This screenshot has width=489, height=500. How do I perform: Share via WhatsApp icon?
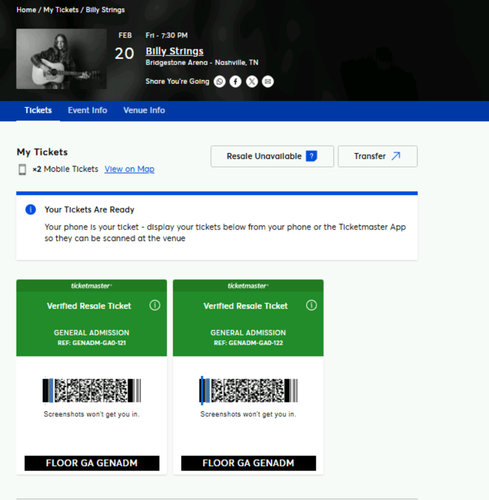click(220, 81)
